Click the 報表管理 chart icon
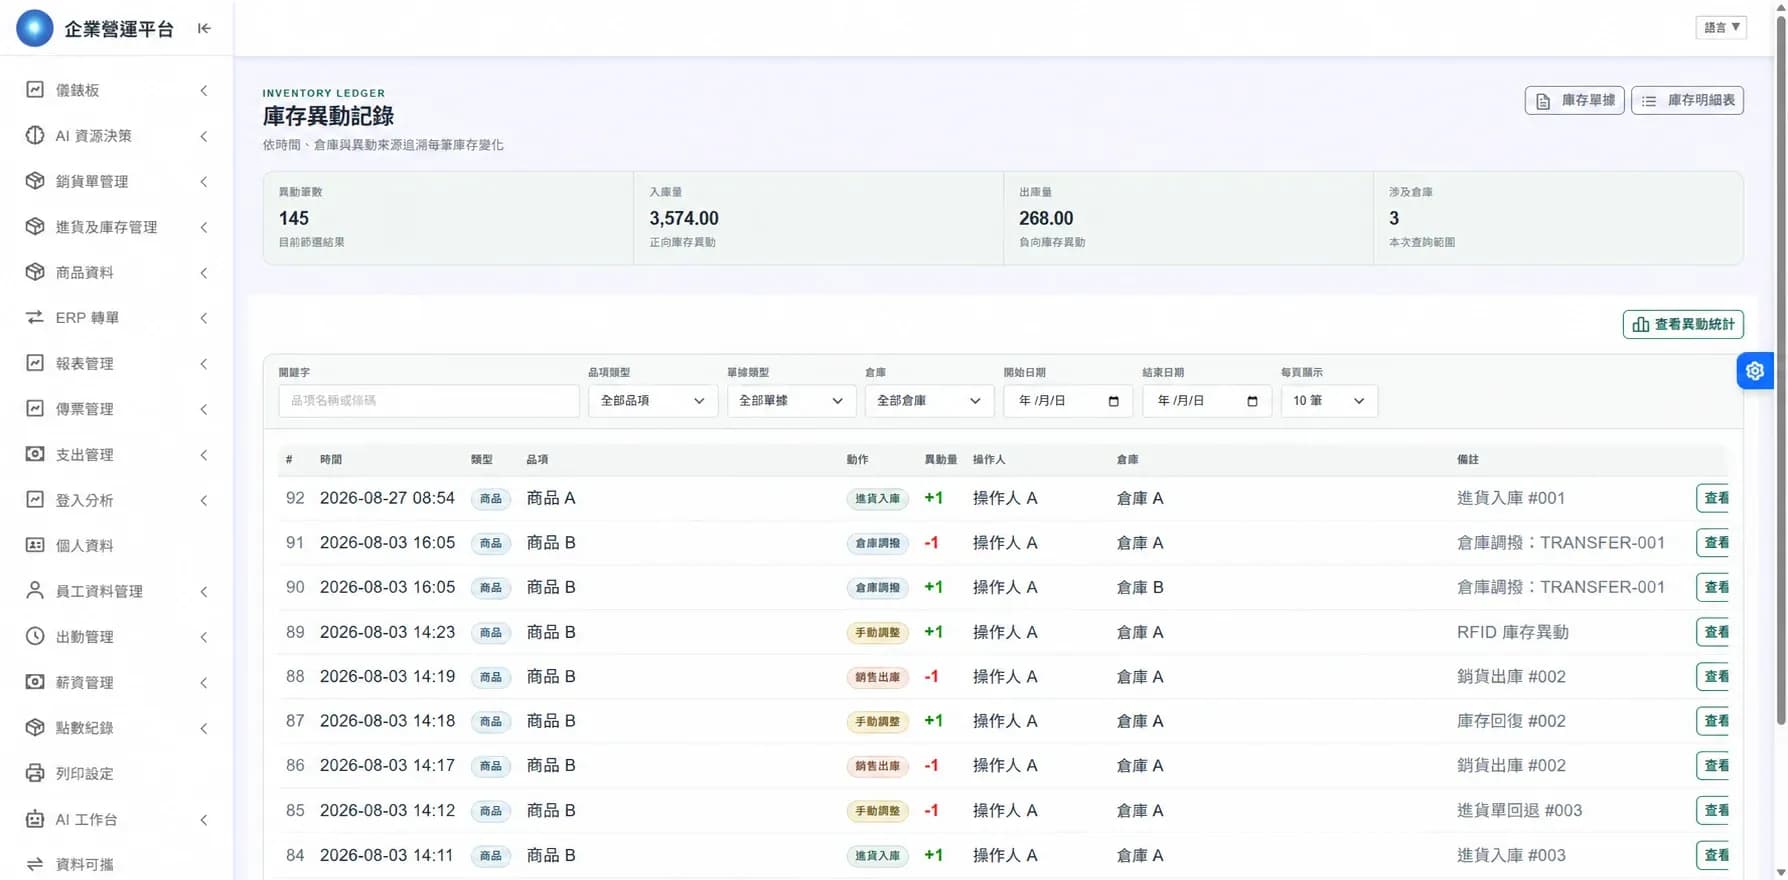The height and width of the screenshot is (880, 1788). pyautogui.click(x=35, y=363)
